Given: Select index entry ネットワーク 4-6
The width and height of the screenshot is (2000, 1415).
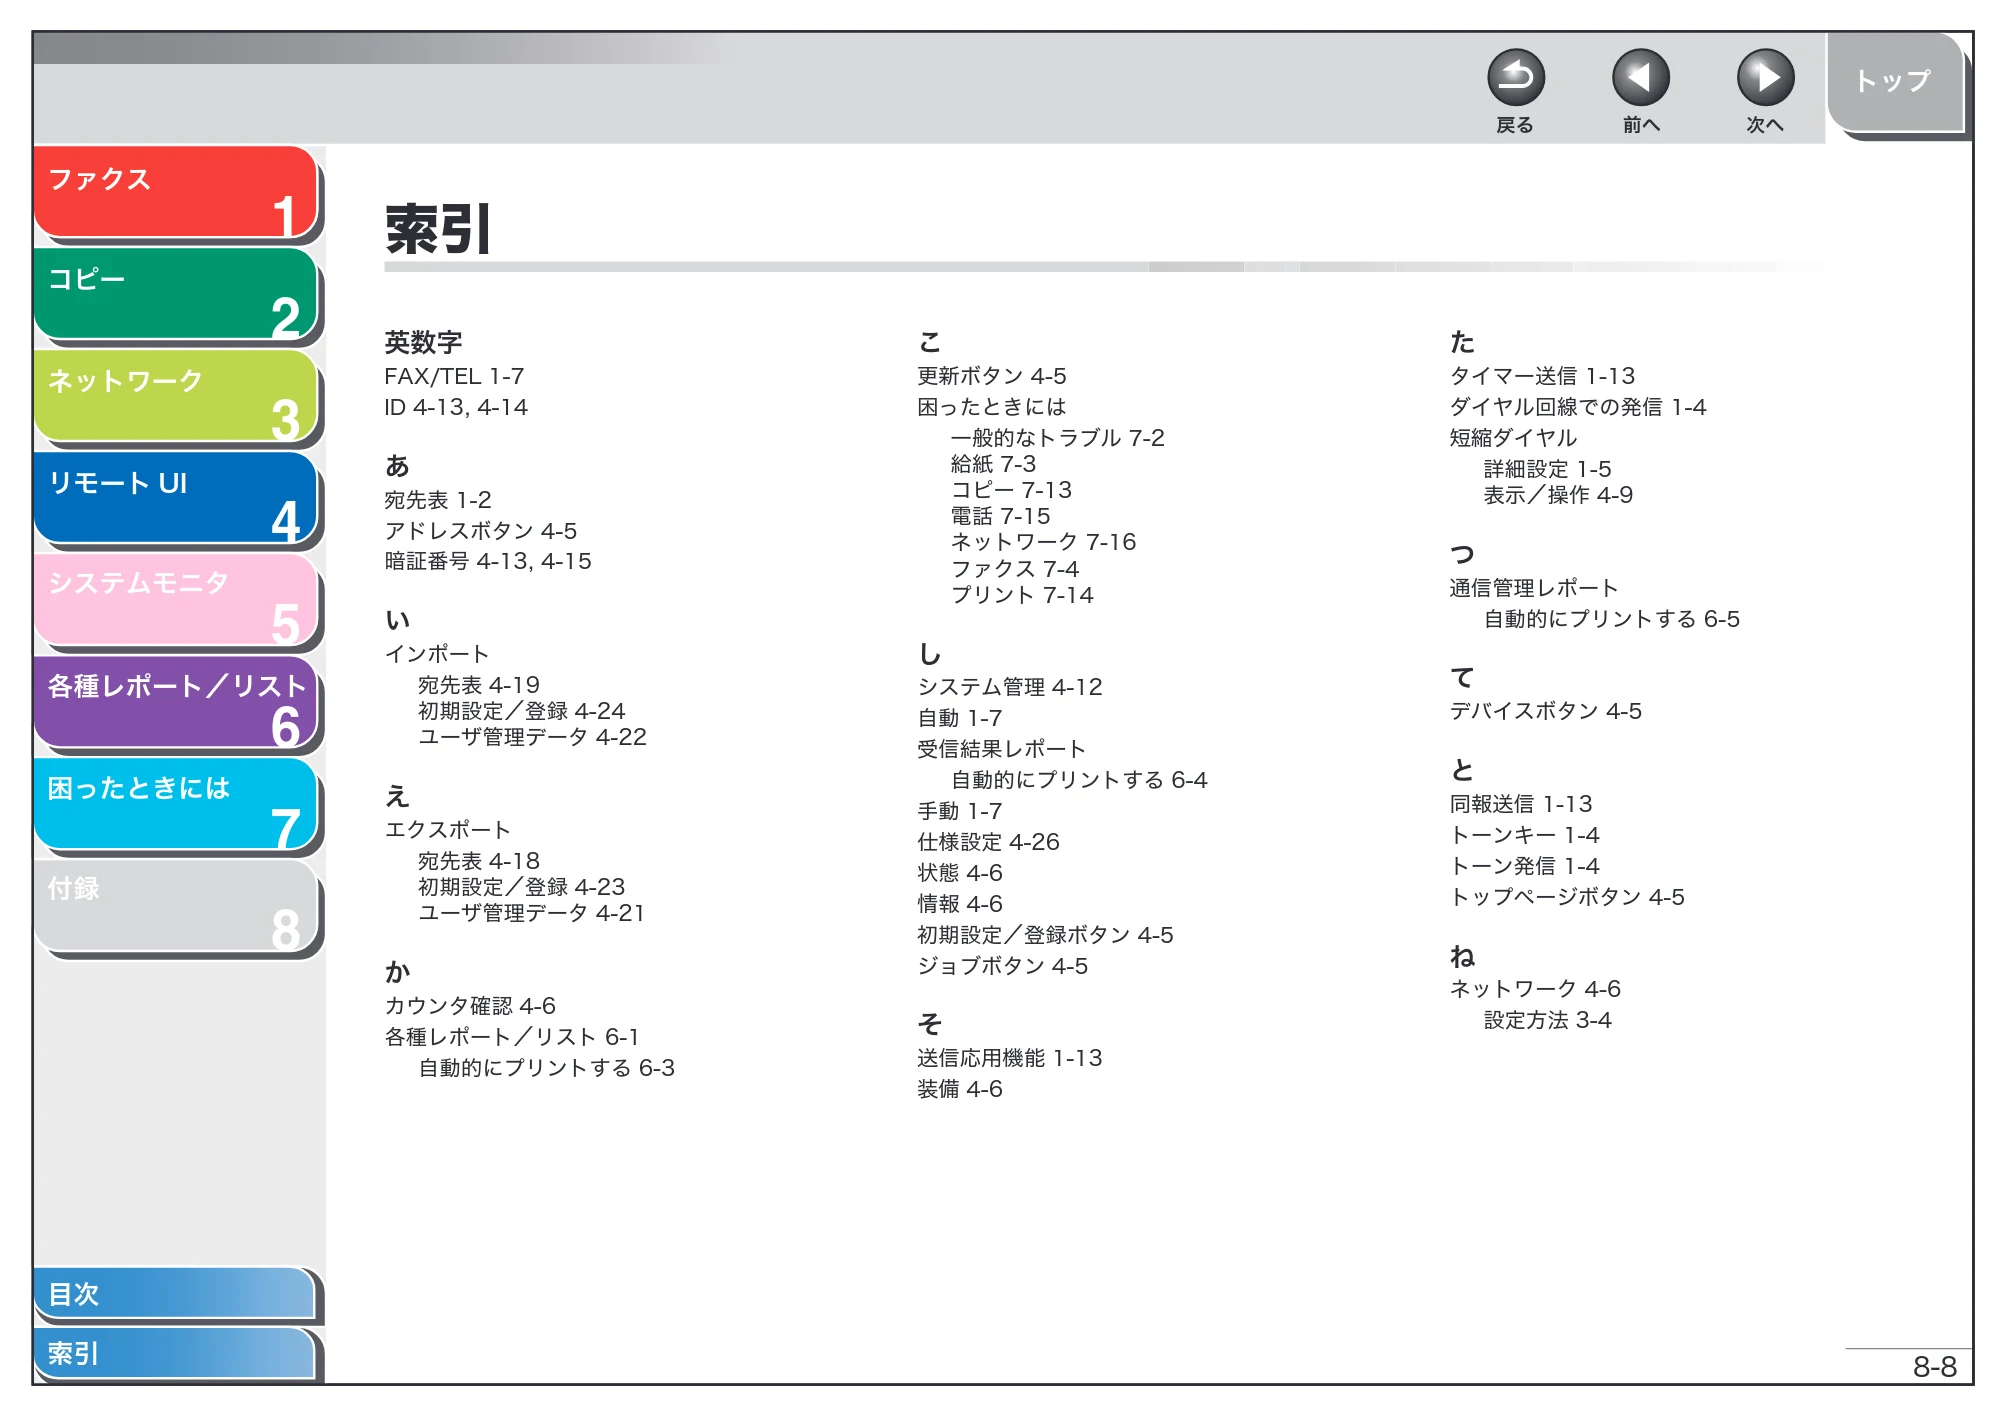Looking at the screenshot, I should [1536, 988].
